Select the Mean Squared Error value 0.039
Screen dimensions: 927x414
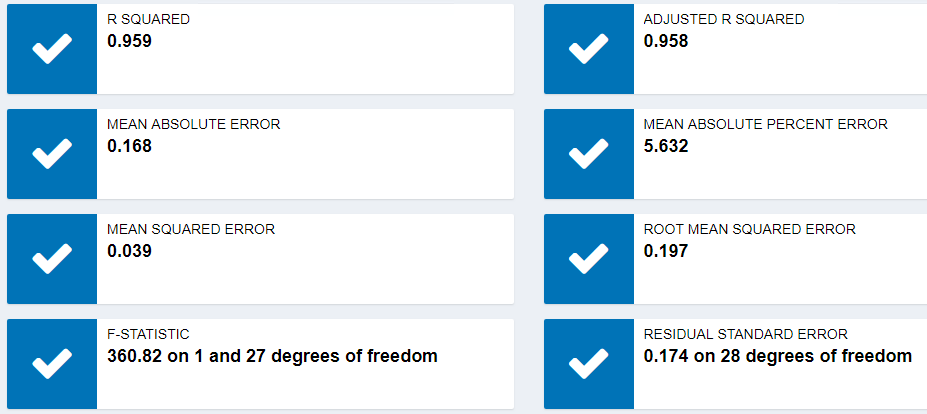pyautogui.click(x=129, y=252)
